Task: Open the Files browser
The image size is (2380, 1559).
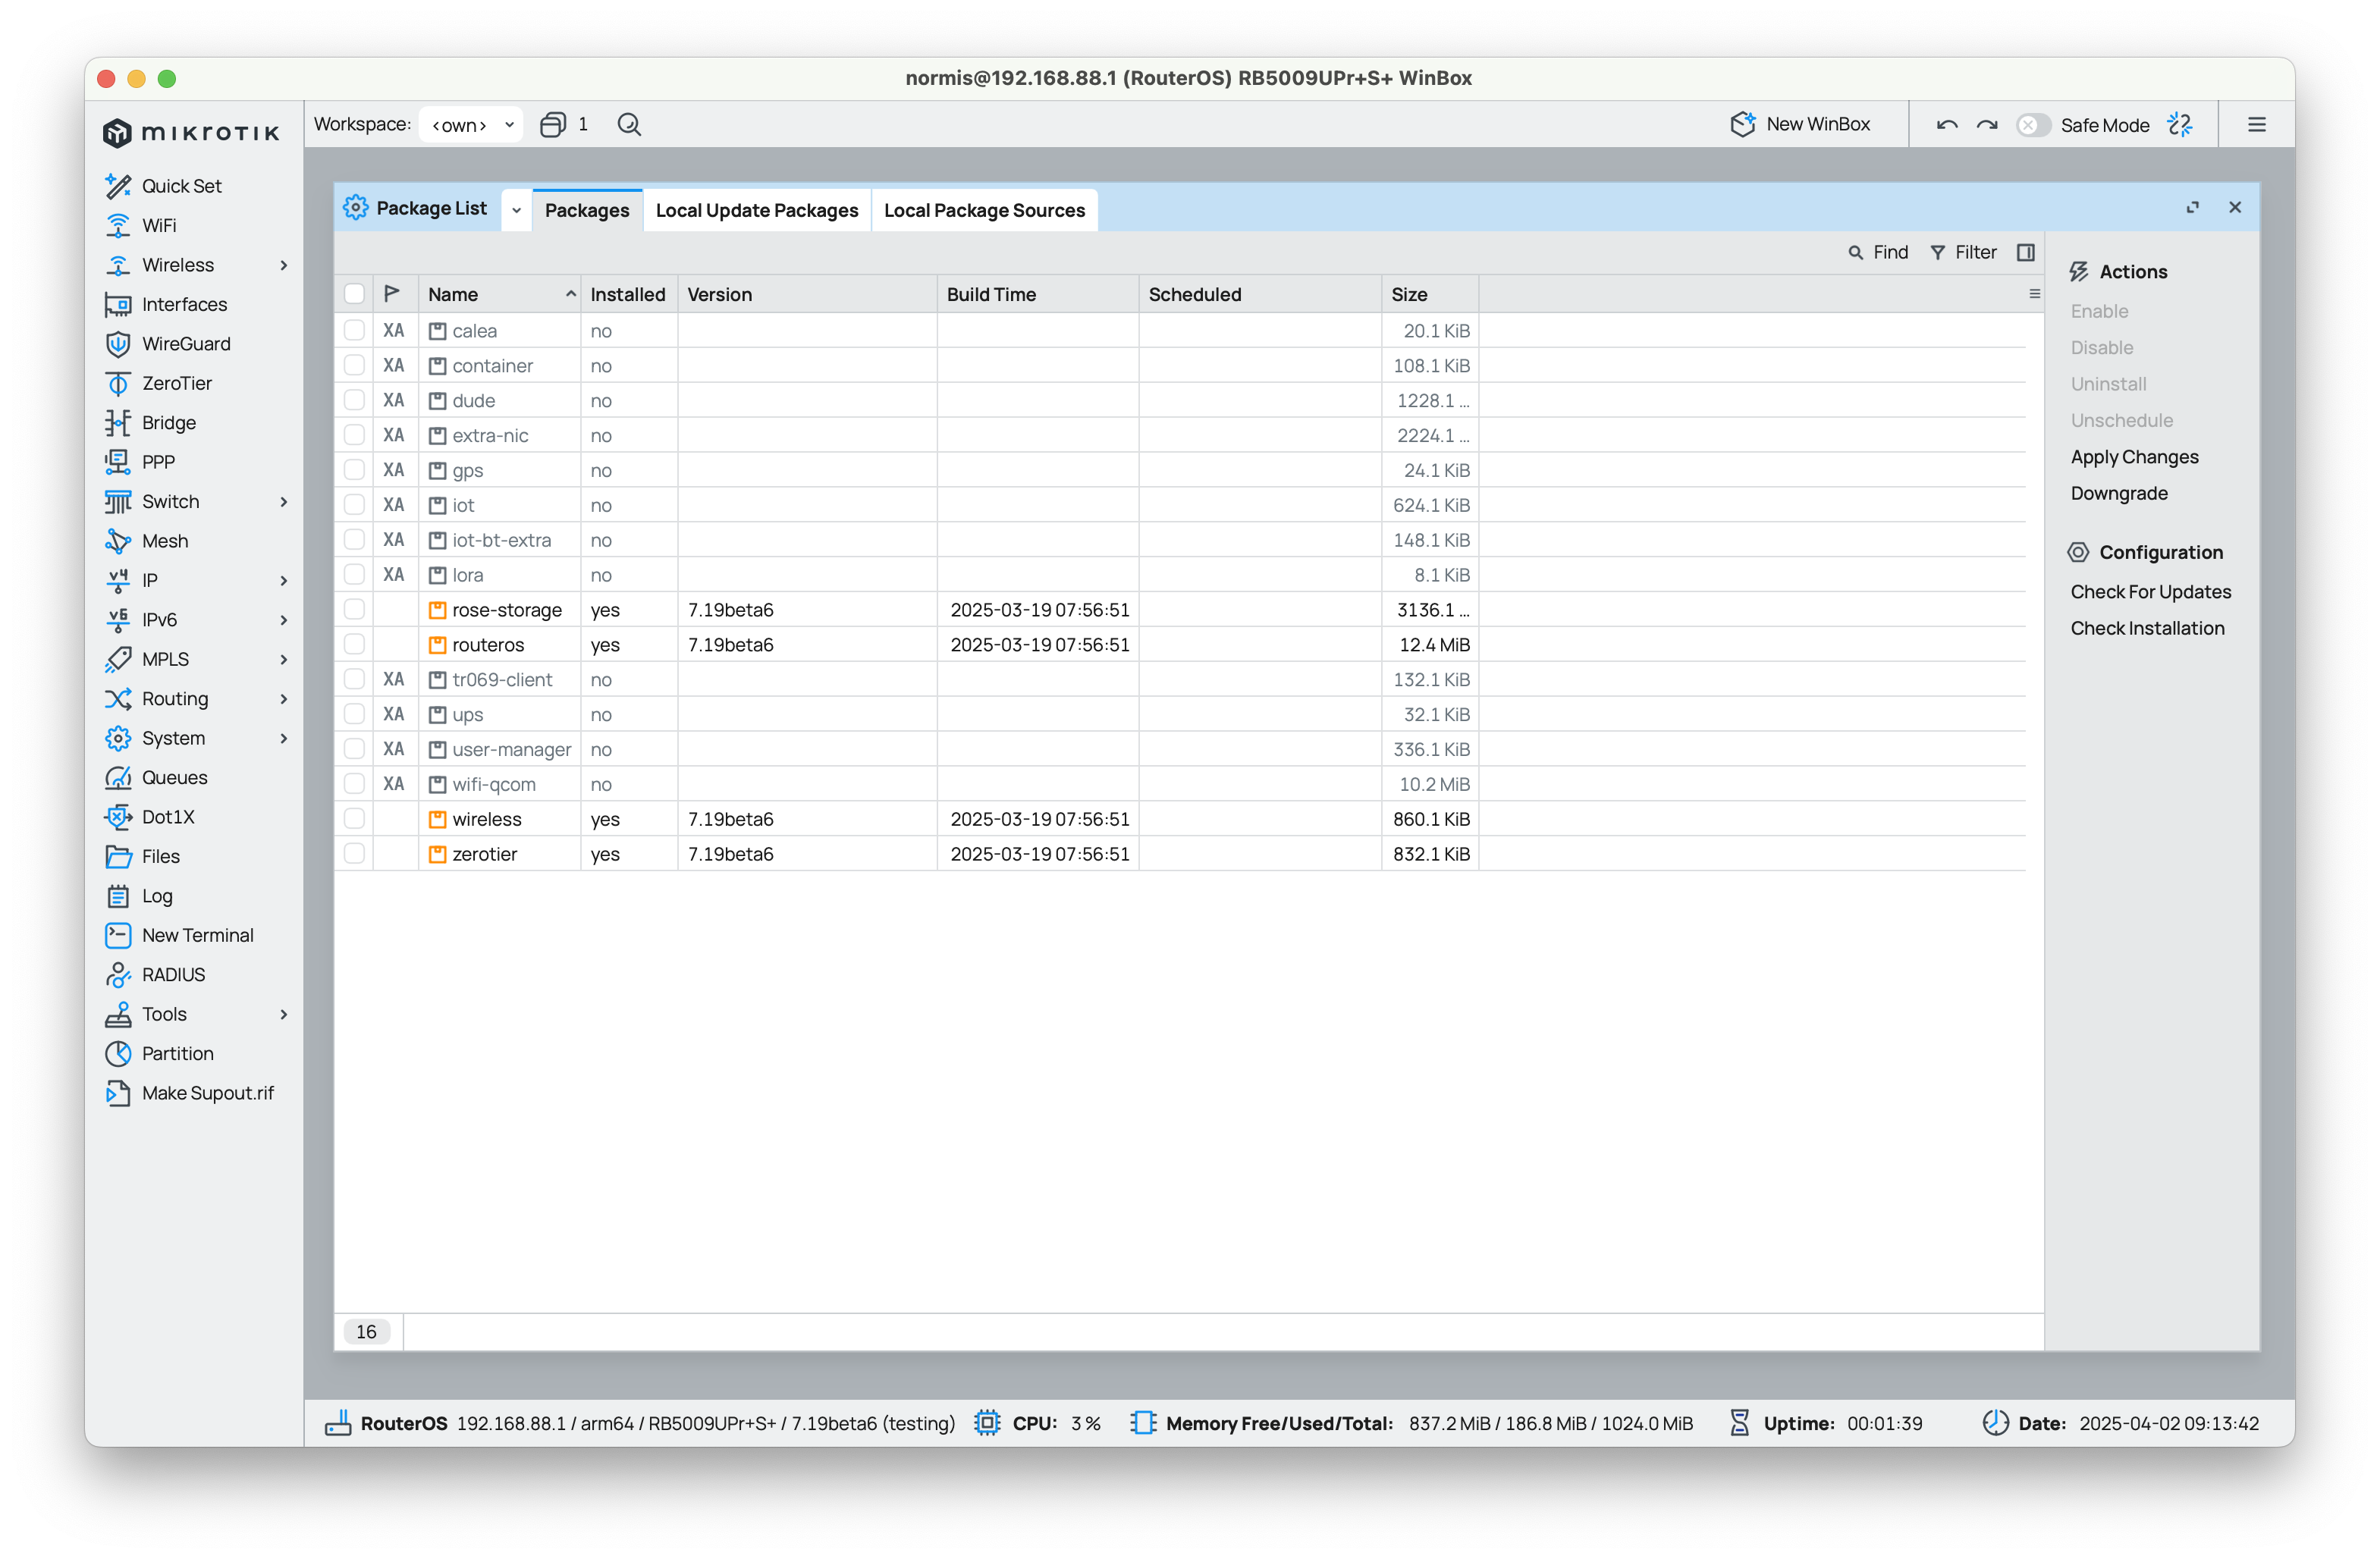Action: click(161, 856)
